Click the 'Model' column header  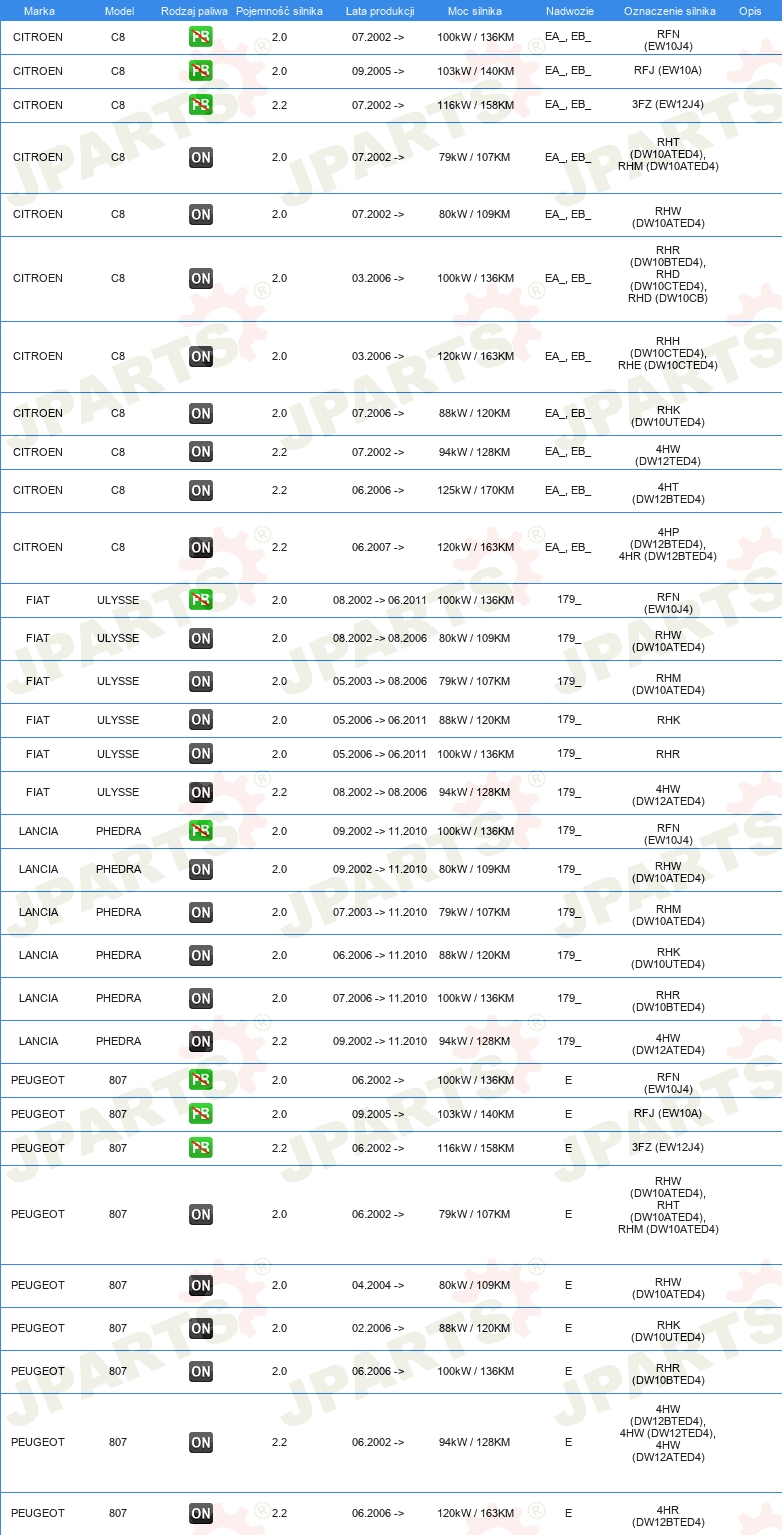pos(119,11)
